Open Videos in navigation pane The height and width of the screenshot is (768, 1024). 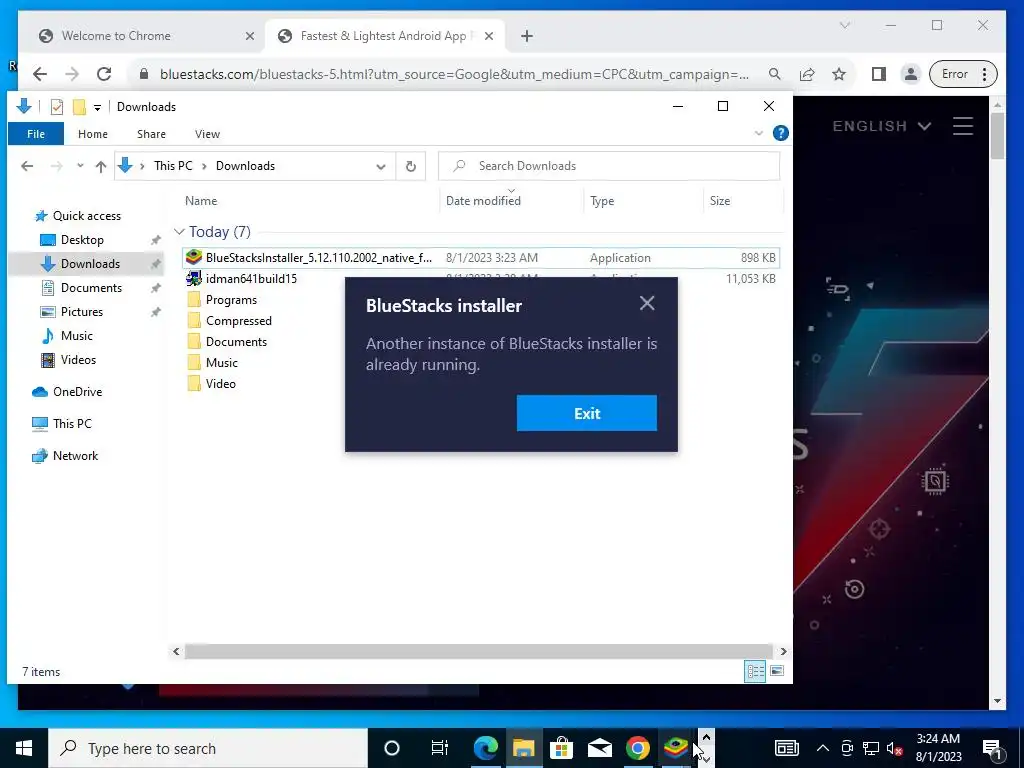(x=78, y=360)
